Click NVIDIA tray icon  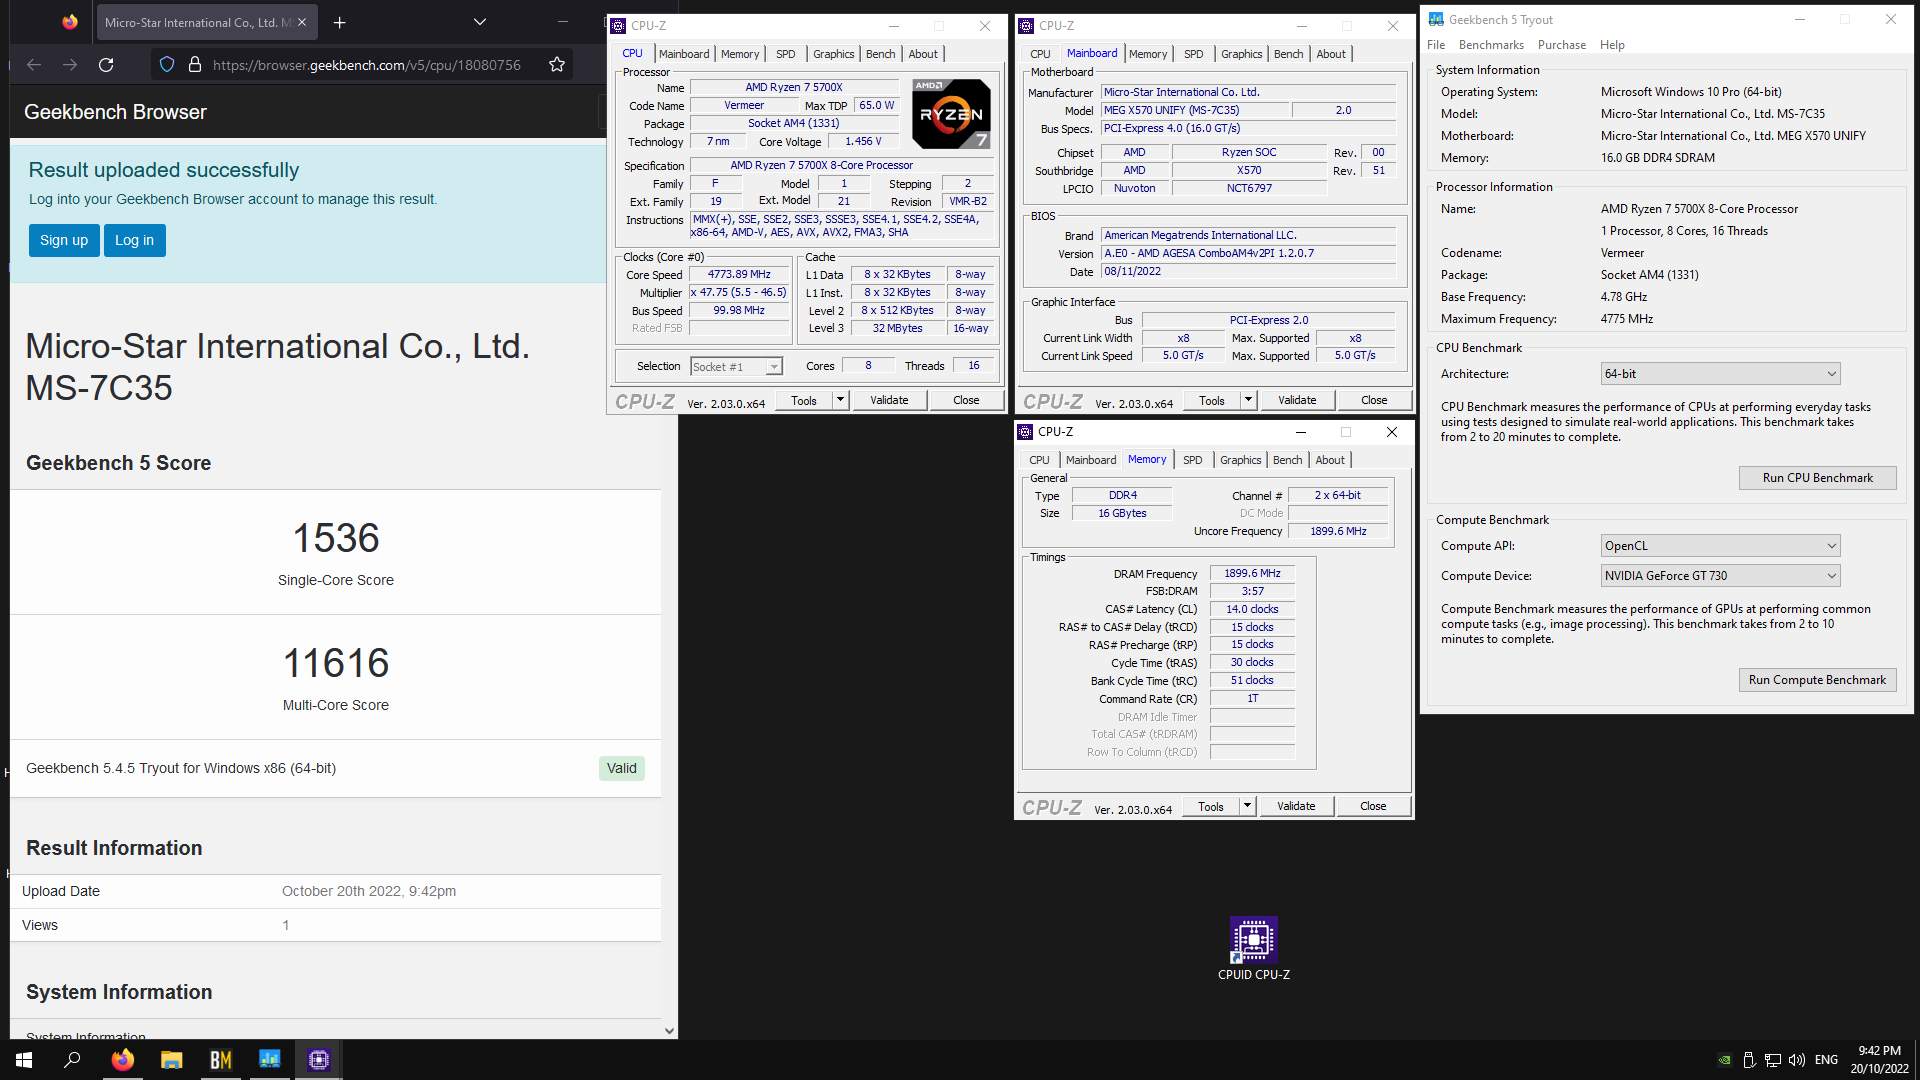1725,1060
